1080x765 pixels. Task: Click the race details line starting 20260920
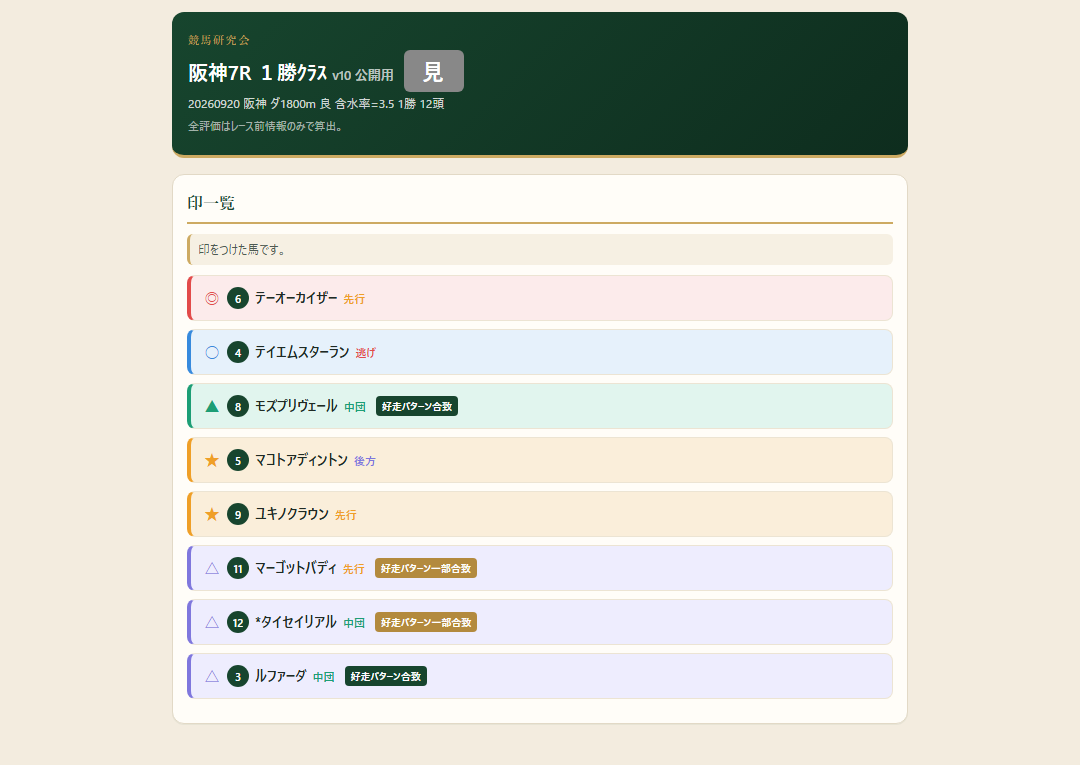pyautogui.click(x=316, y=103)
